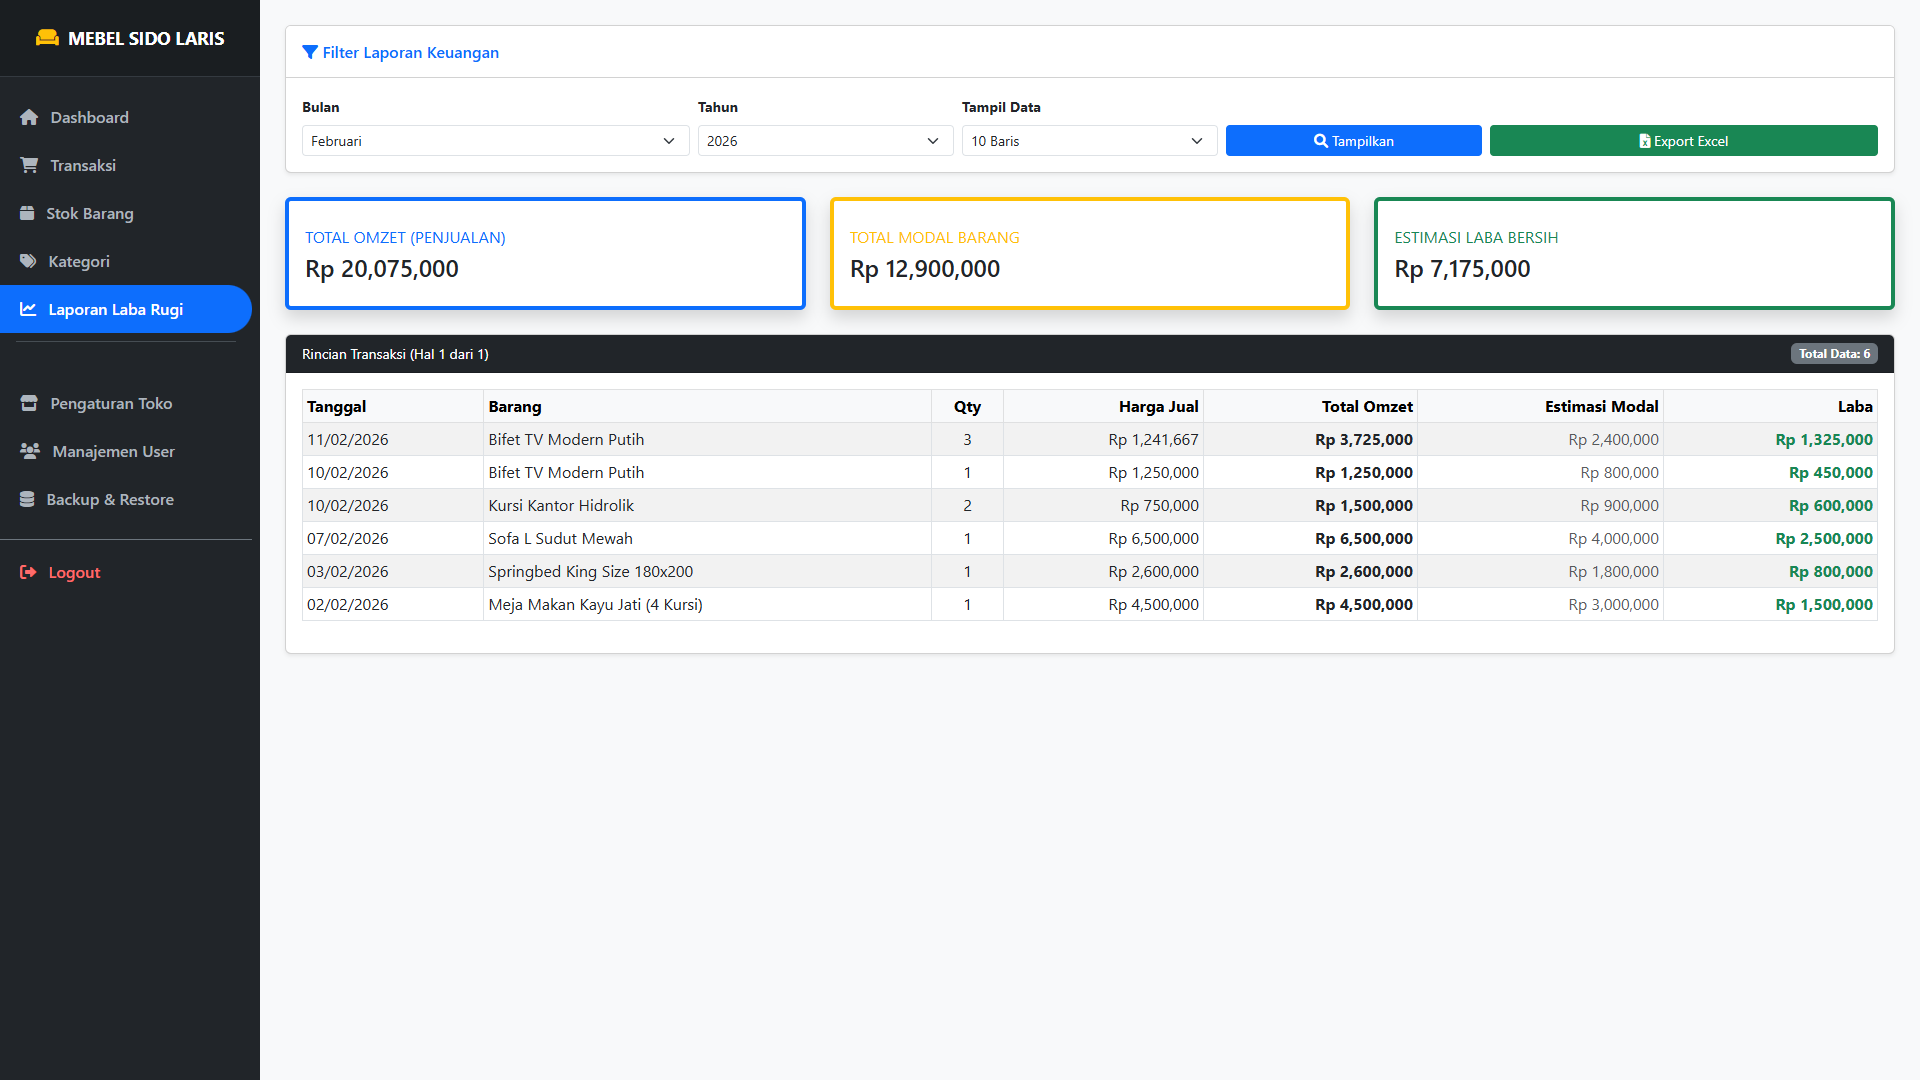Screen dimensions: 1920x1080
Task: Click the Logout arrow icon
Action: click(28, 572)
